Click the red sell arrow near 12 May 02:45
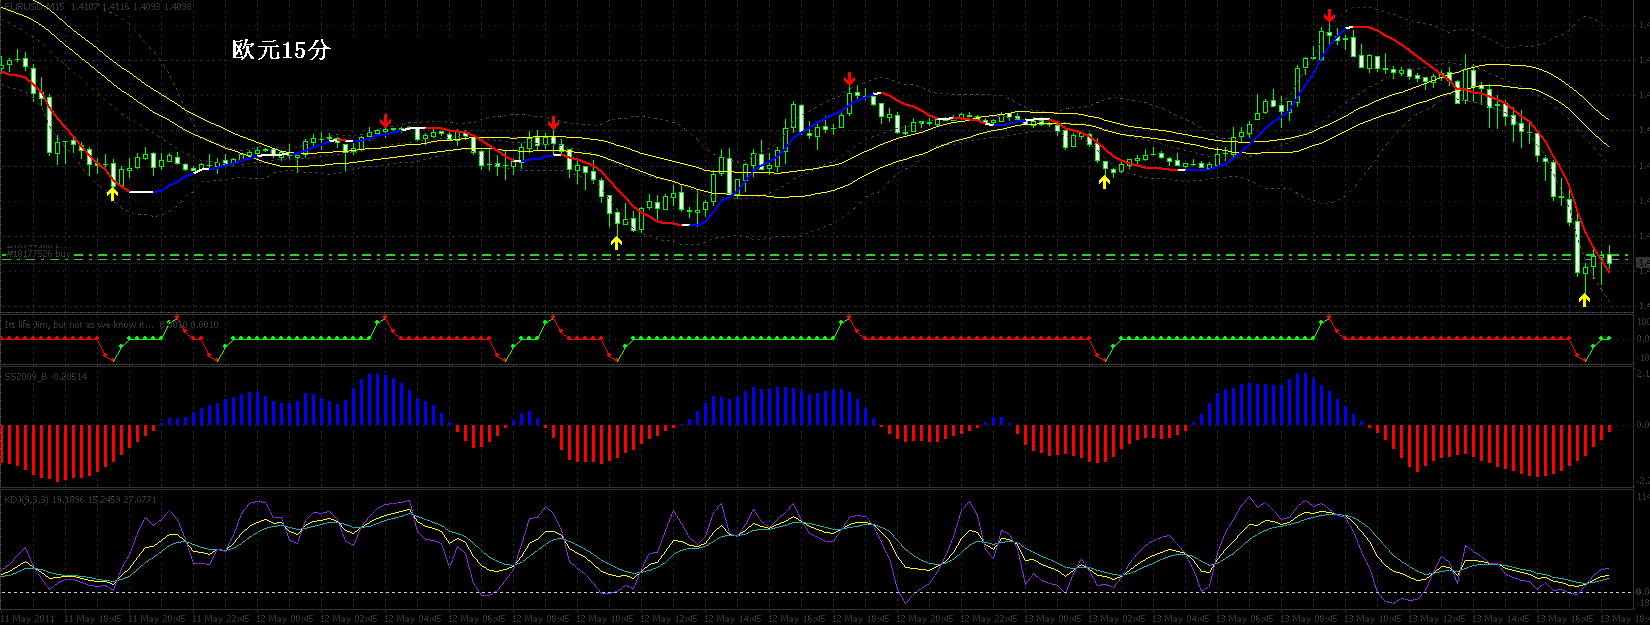 386,121
